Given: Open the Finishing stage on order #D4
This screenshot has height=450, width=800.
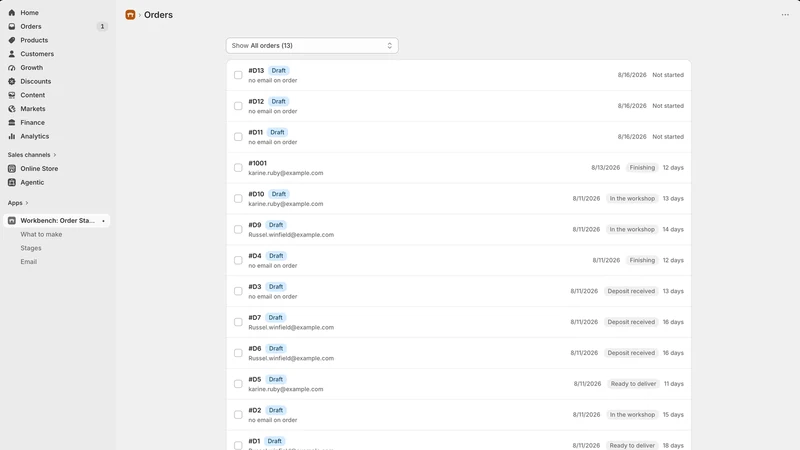Looking at the screenshot, I should click(x=642, y=260).
